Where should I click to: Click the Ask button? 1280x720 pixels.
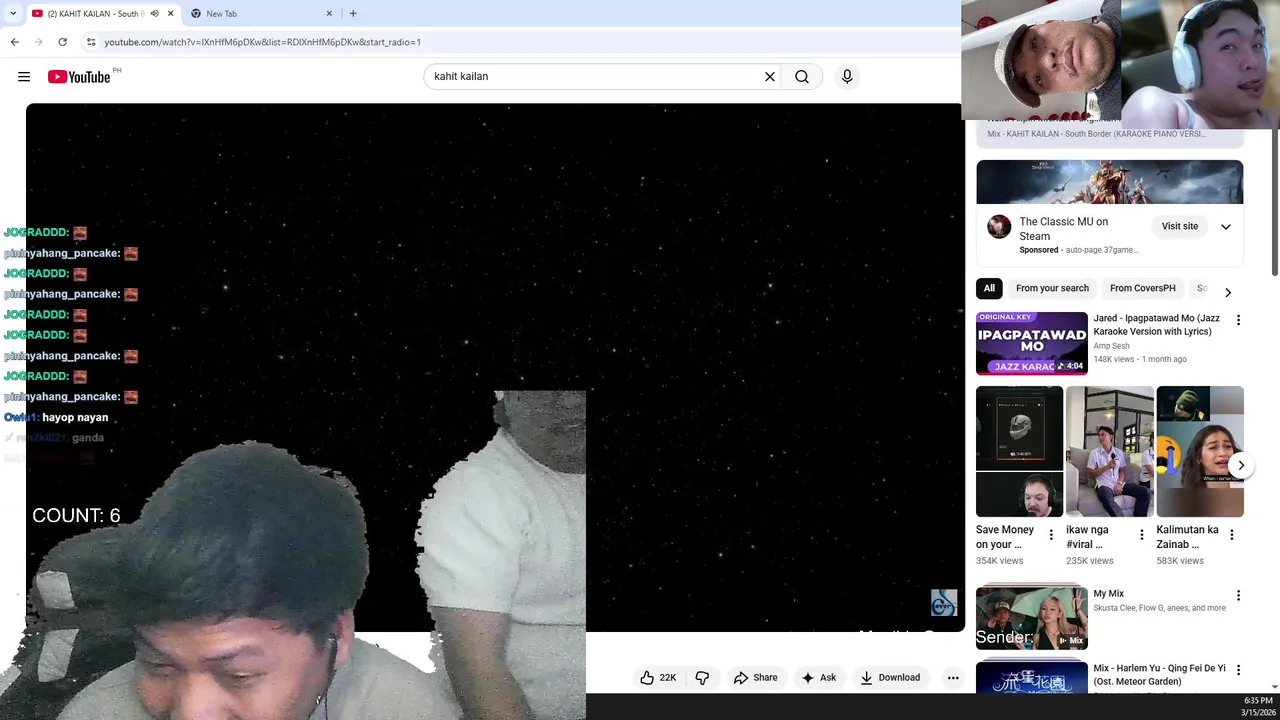tap(818, 677)
